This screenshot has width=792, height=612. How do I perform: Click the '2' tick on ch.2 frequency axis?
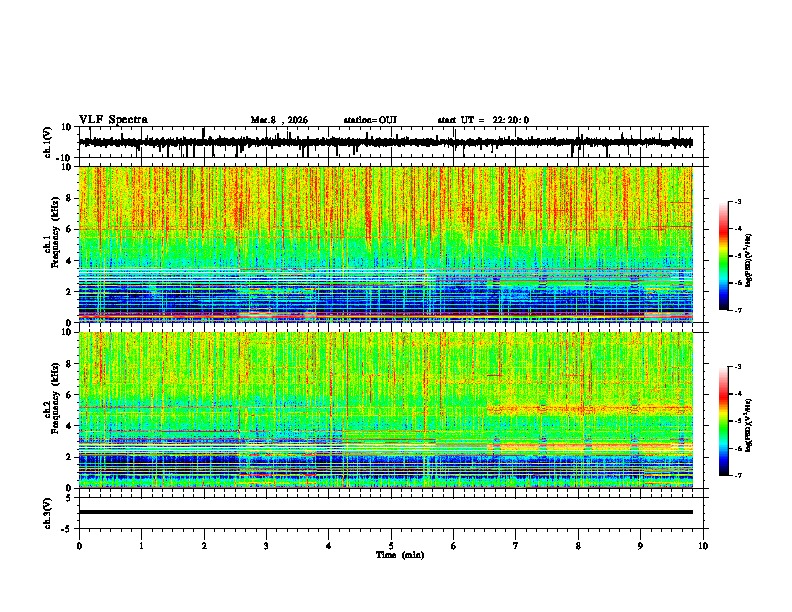tap(69, 457)
